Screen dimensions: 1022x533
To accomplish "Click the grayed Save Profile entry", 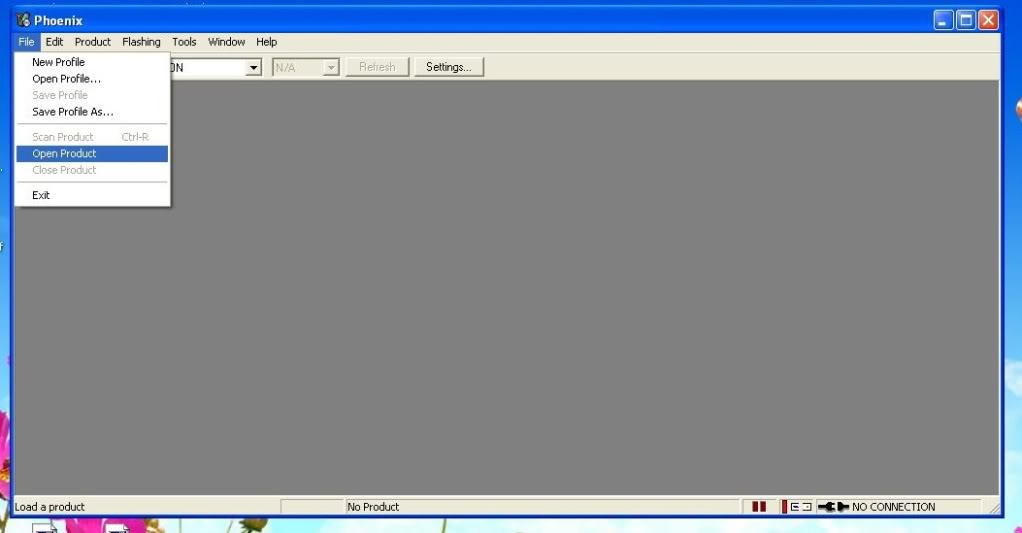I will [x=92, y=95].
